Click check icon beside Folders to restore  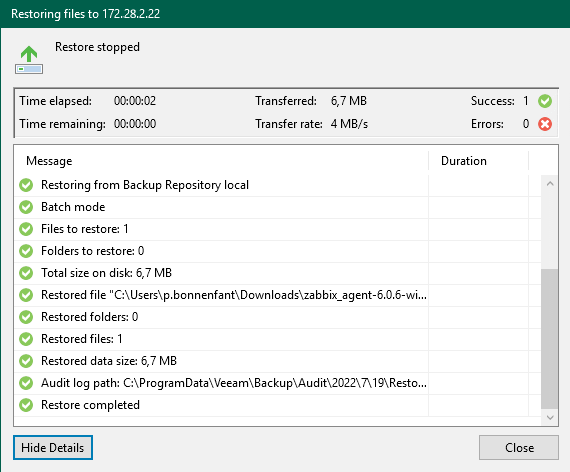(26, 251)
